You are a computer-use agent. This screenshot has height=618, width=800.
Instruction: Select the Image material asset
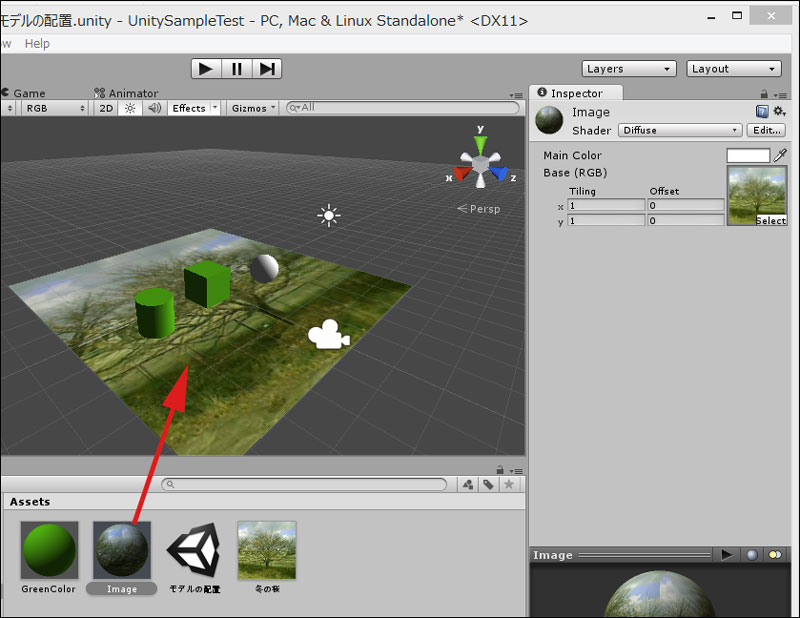point(121,557)
